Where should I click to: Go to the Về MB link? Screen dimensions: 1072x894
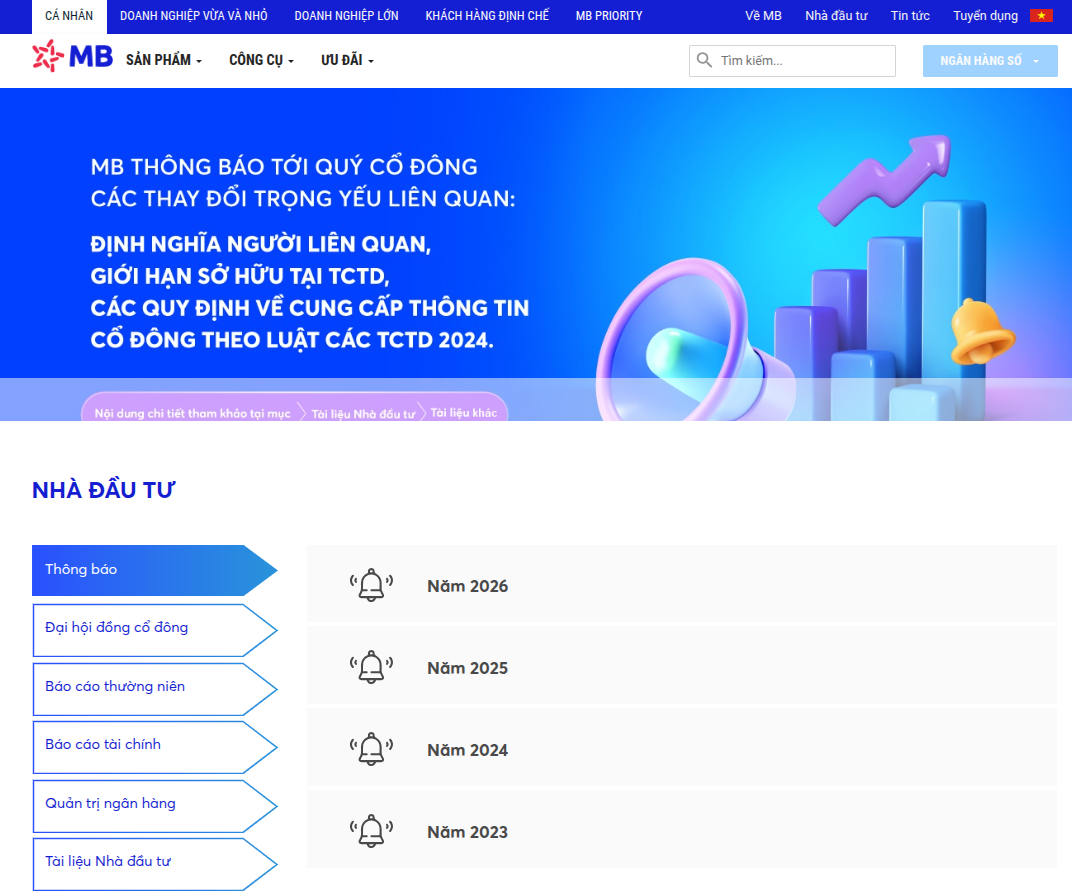(763, 16)
